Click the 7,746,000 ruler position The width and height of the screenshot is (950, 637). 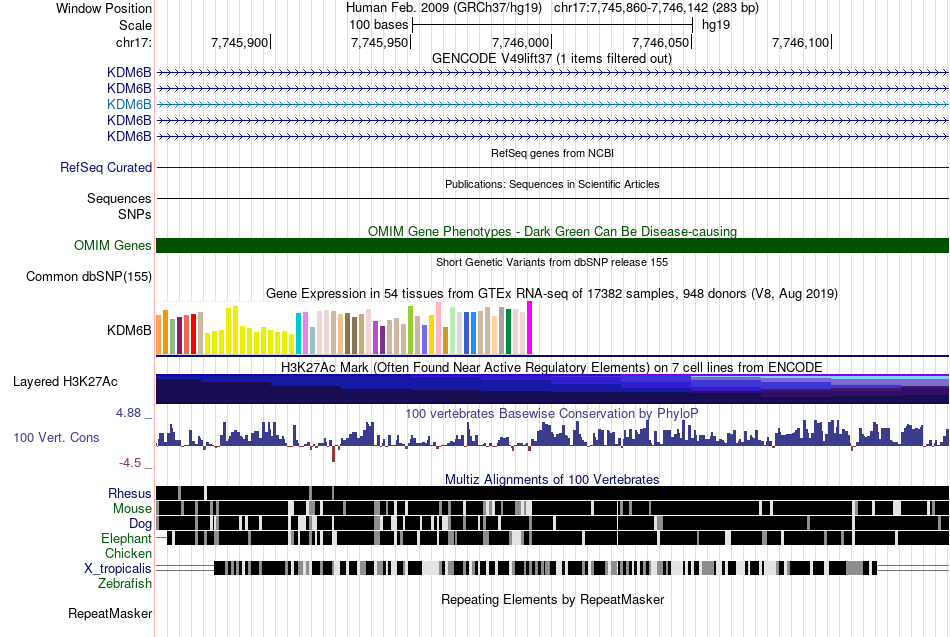point(520,42)
